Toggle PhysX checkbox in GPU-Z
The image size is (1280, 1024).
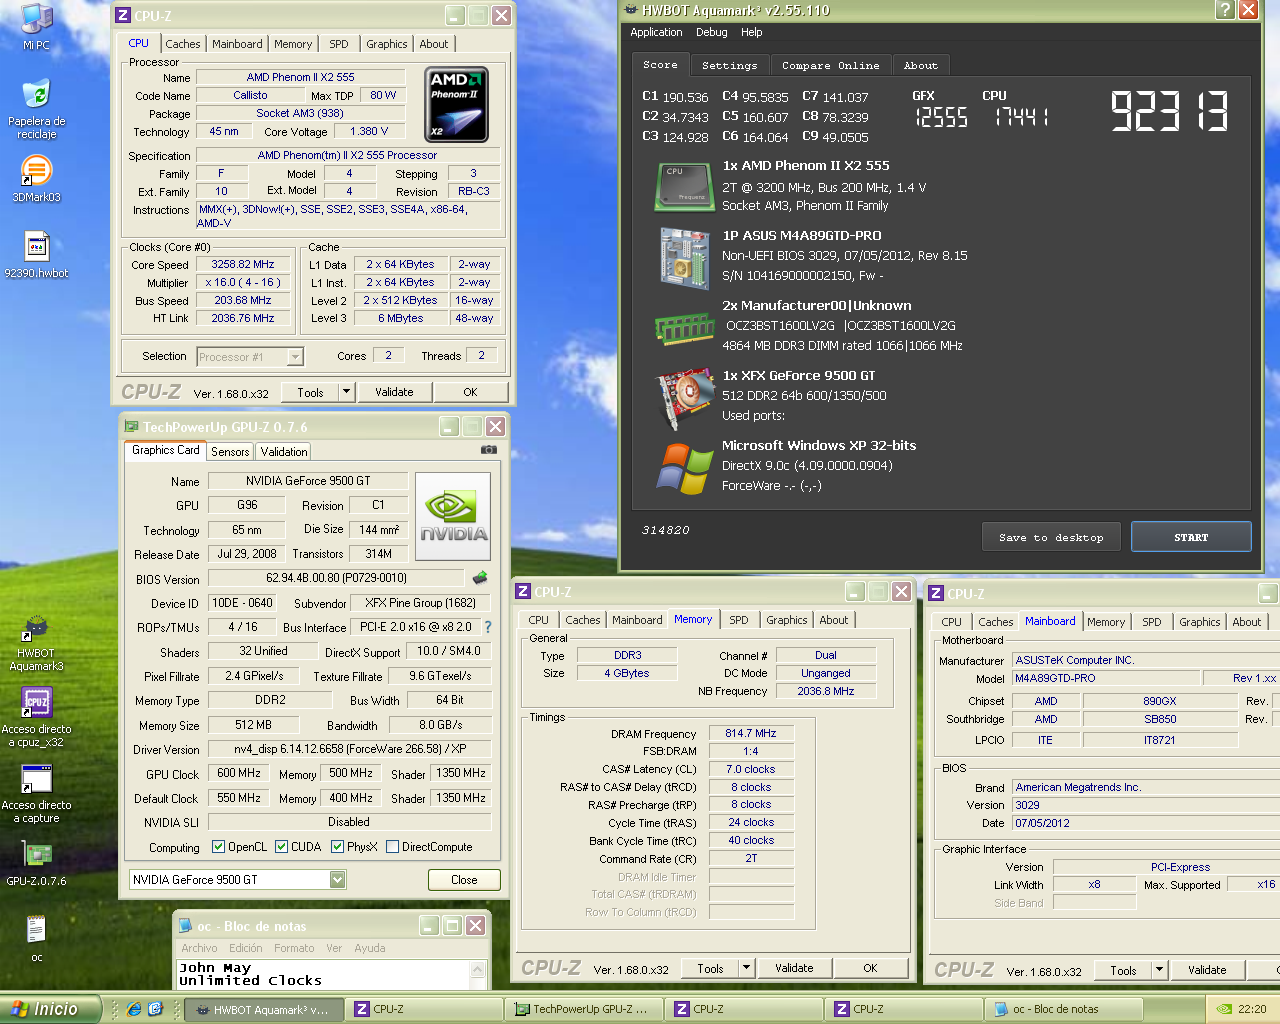click(x=337, y=847)
